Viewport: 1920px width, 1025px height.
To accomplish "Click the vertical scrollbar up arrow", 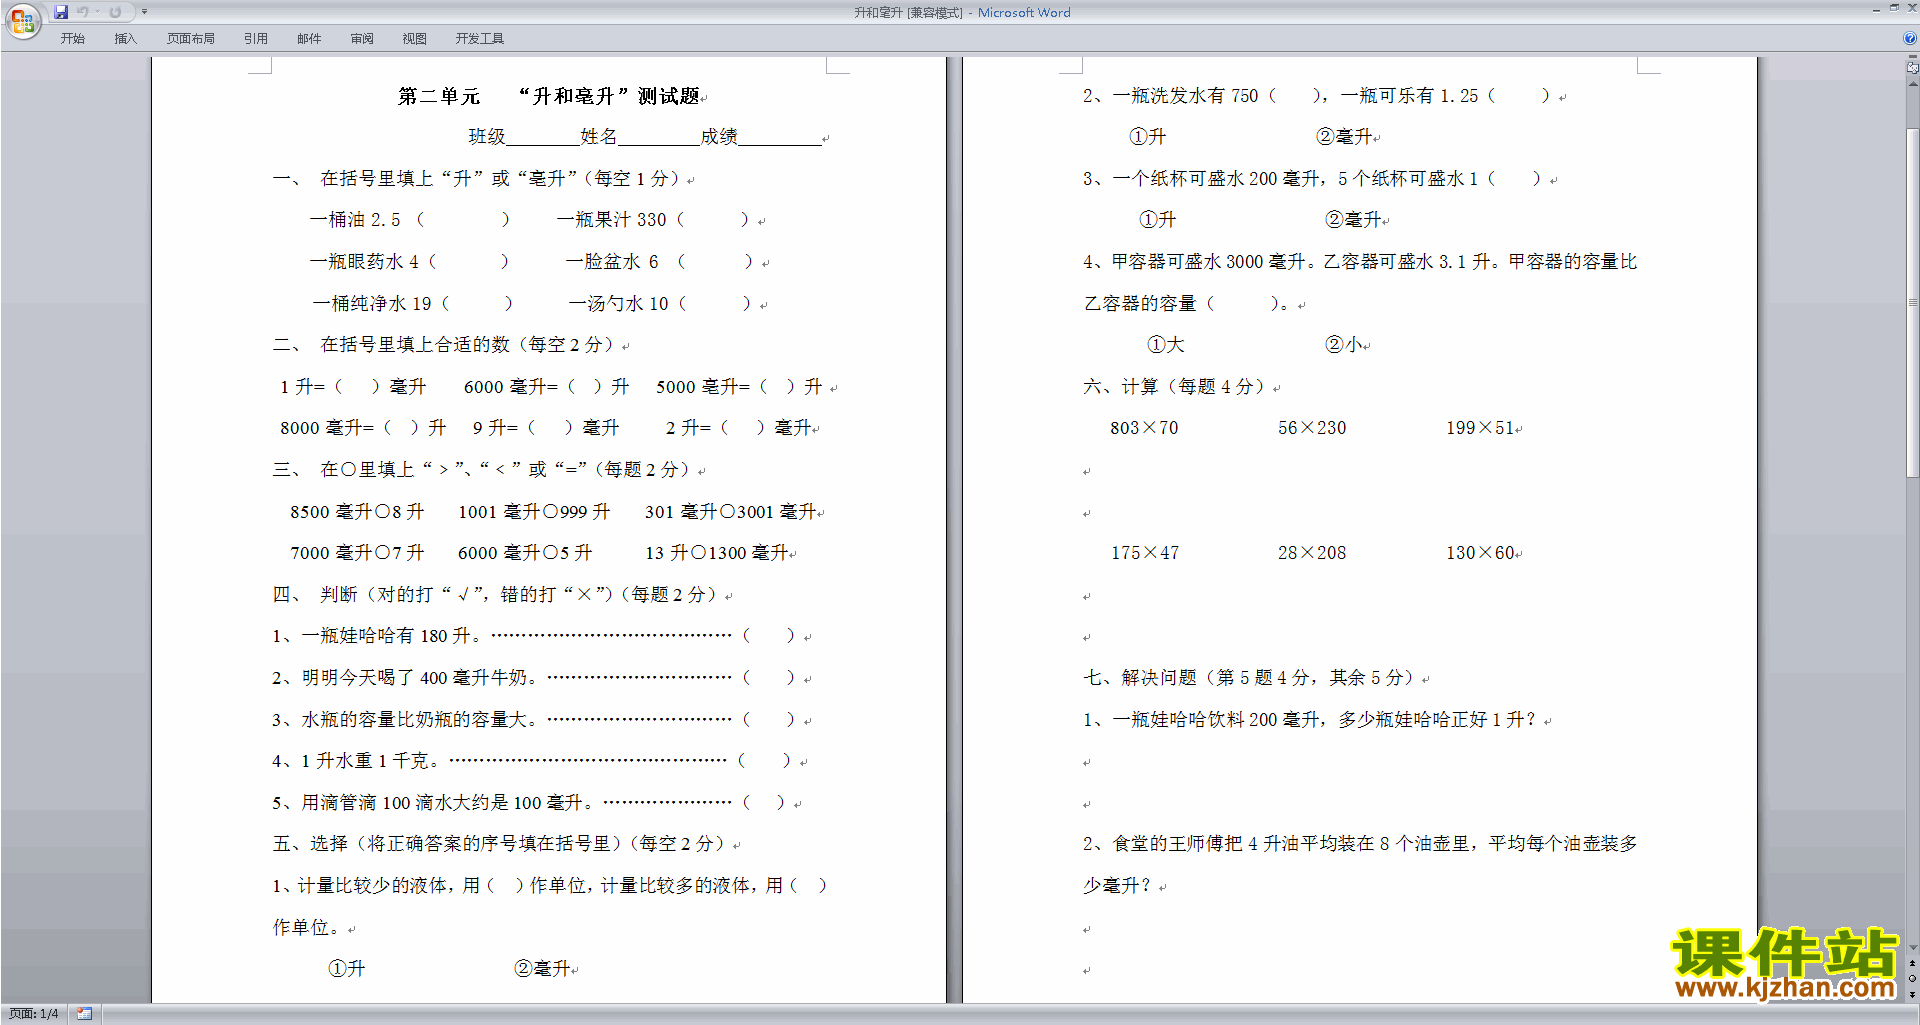I will click(1913, 84).
